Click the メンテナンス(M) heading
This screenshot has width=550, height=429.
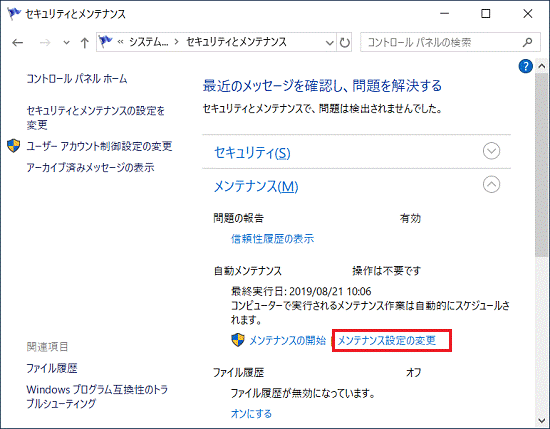click(x=256, y=186)
